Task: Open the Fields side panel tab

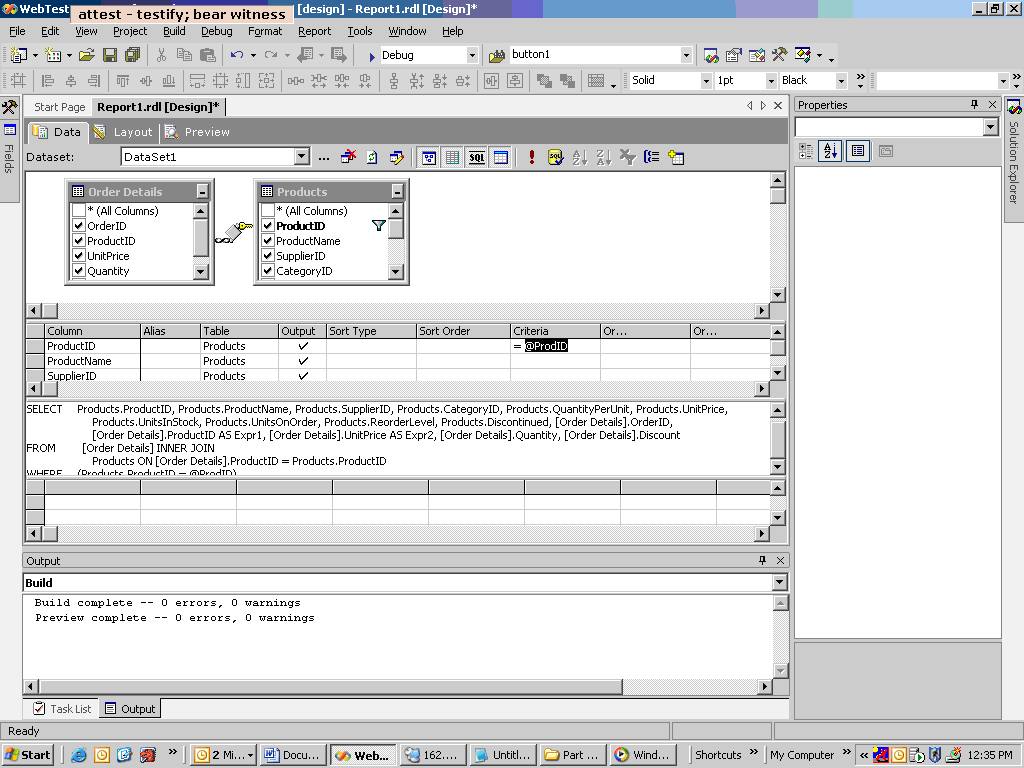Action: pos(9,150)
